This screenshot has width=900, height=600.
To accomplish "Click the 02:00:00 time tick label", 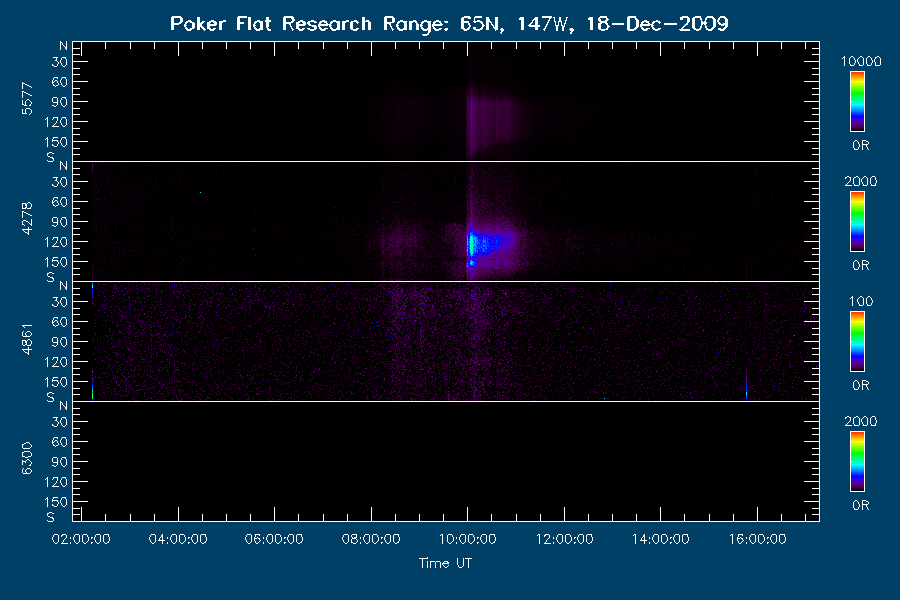I will coord(81,539).
